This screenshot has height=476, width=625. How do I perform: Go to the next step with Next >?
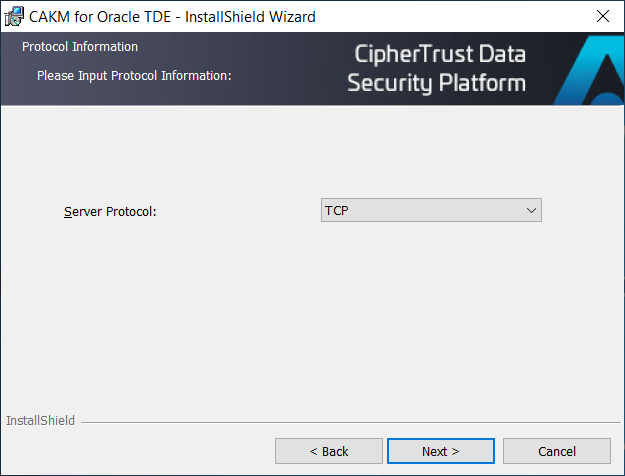coord(441,451)
